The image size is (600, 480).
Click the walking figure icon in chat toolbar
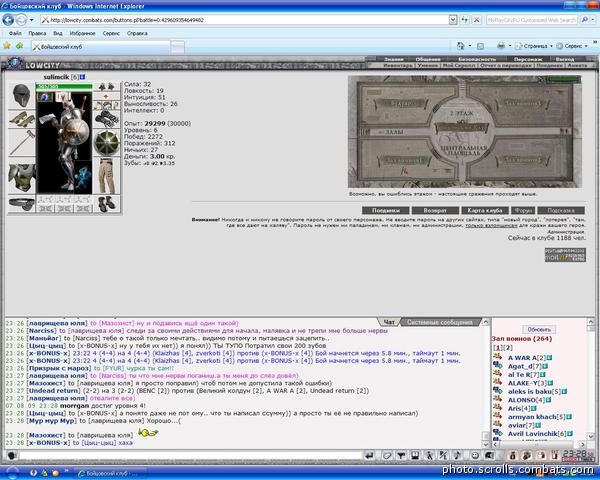point(429,456)
